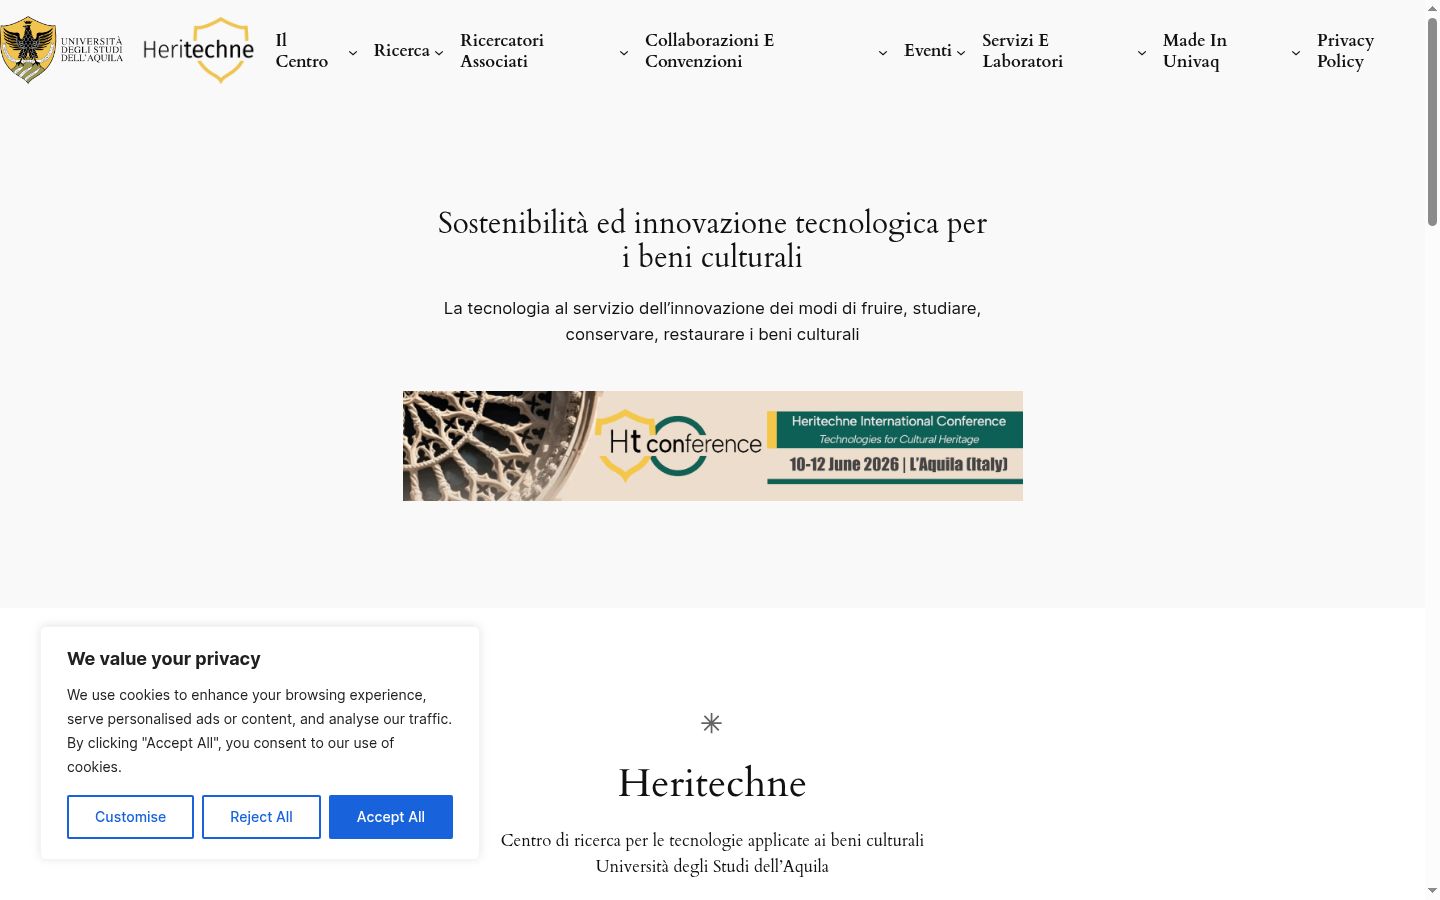Viewport: 1440px width, 900px height.
Task: Open Ricercatori Associati menu
Action: [502, 50]
